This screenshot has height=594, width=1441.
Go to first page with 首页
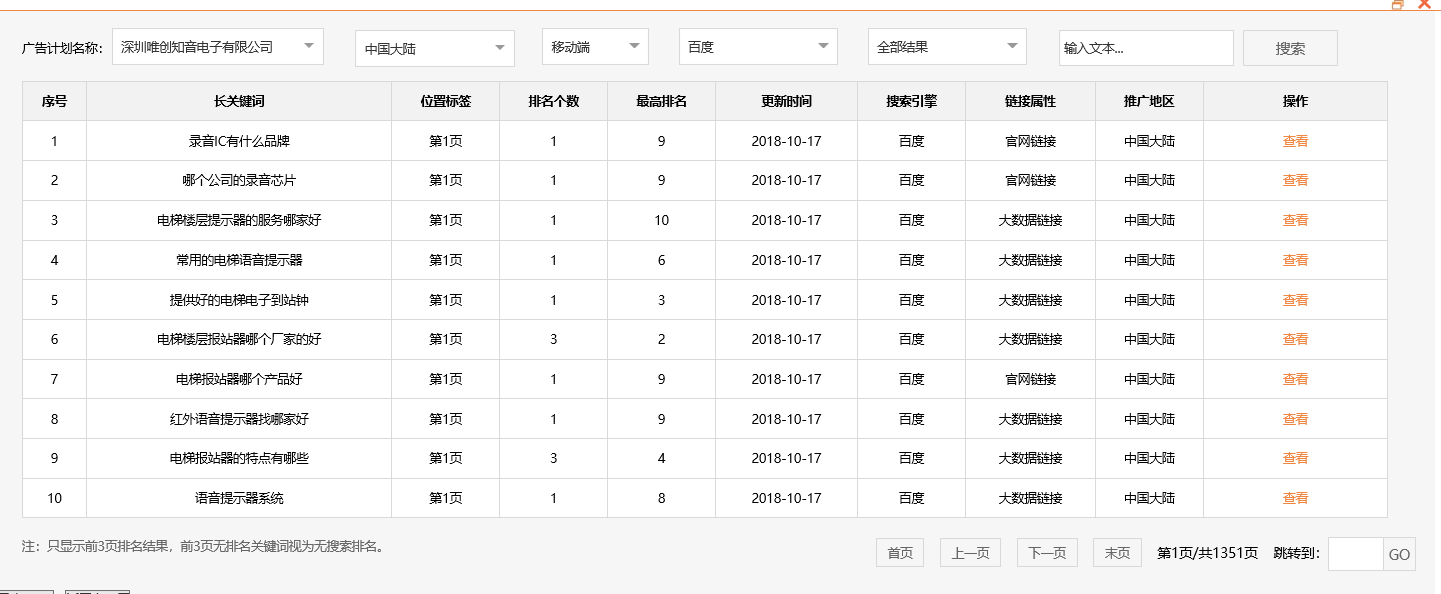pyautogui.click(x=900, y=553)
